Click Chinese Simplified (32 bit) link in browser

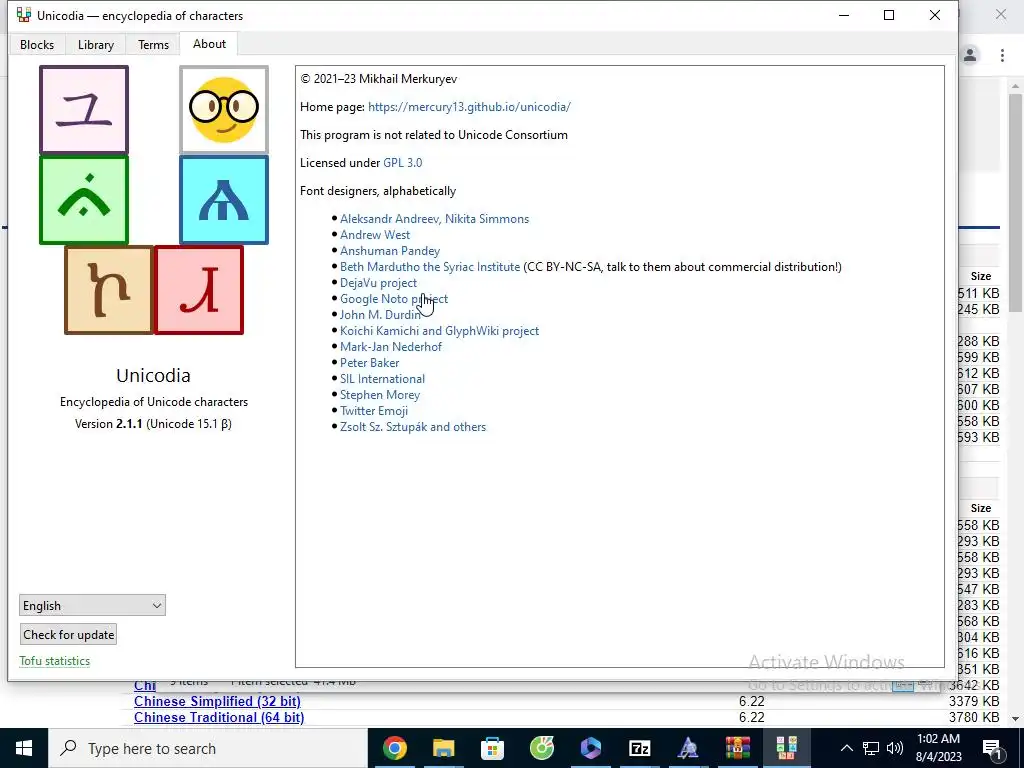point(217,701)
